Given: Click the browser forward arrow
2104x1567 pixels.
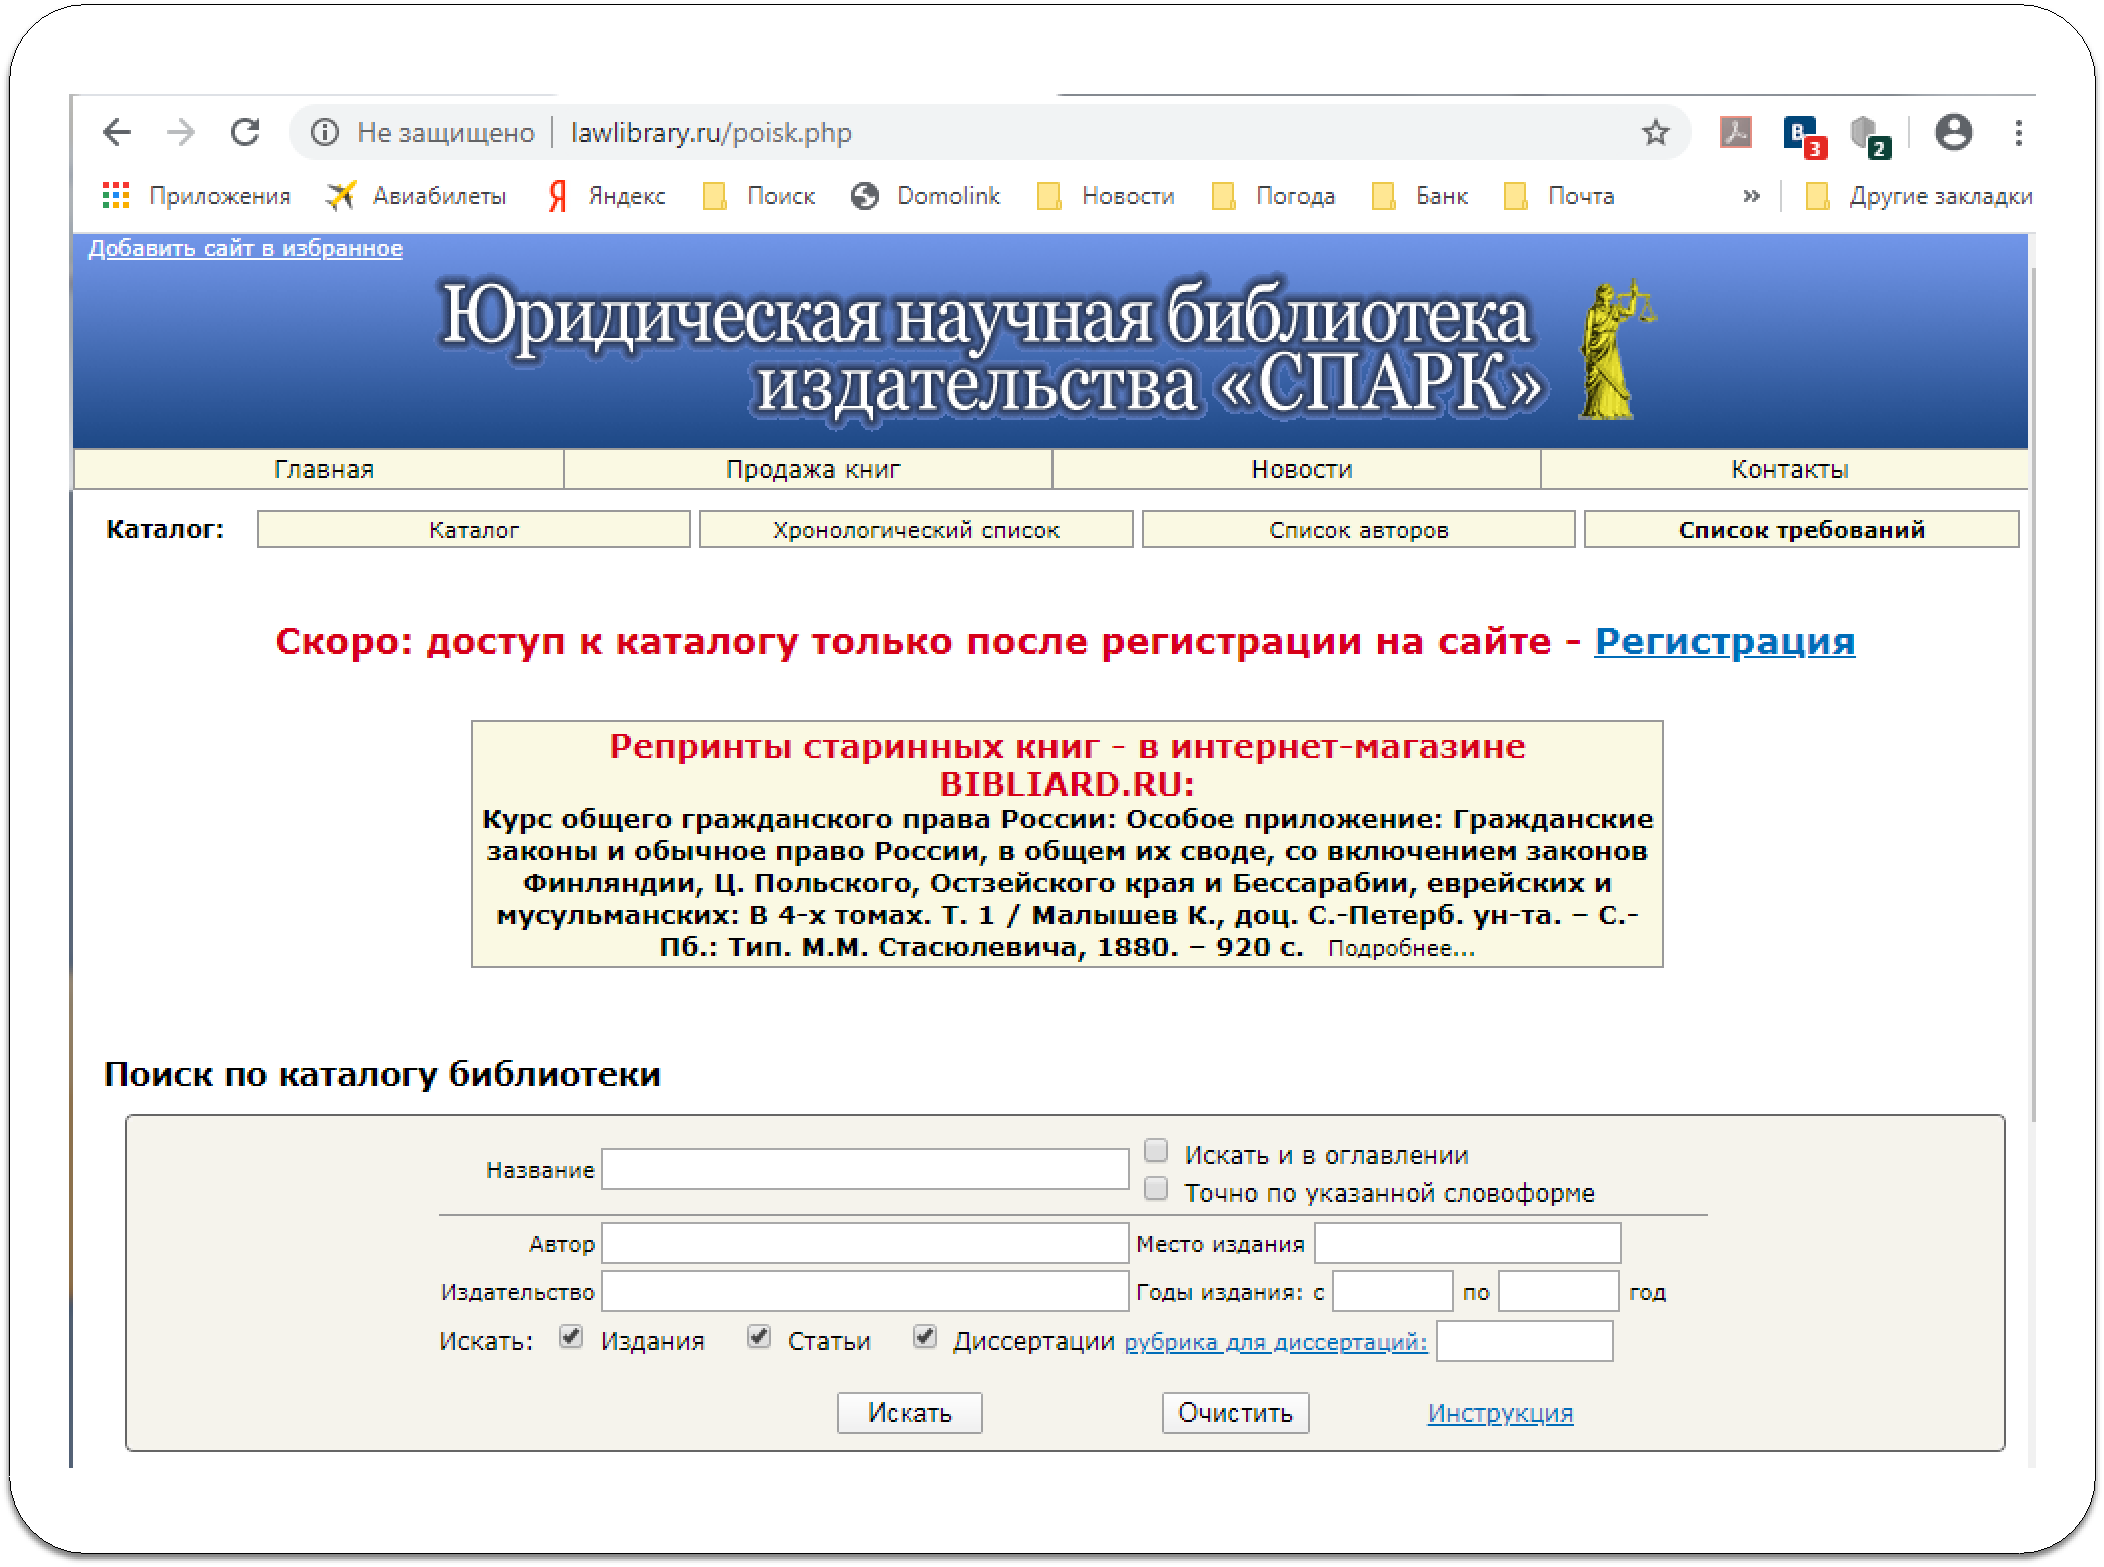Looking at the screenshot, I should (x=181, y=132).
